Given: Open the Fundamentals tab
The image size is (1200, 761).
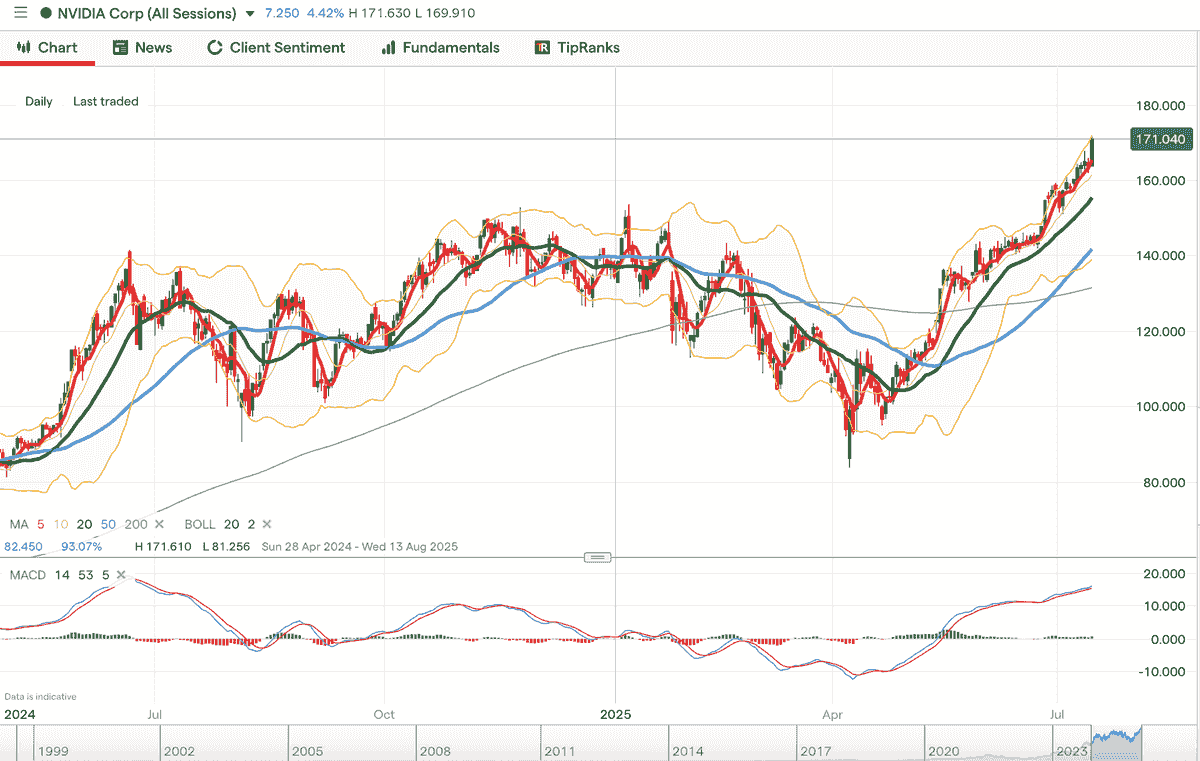Looking at the screenshot, I should tap(440, 48).
